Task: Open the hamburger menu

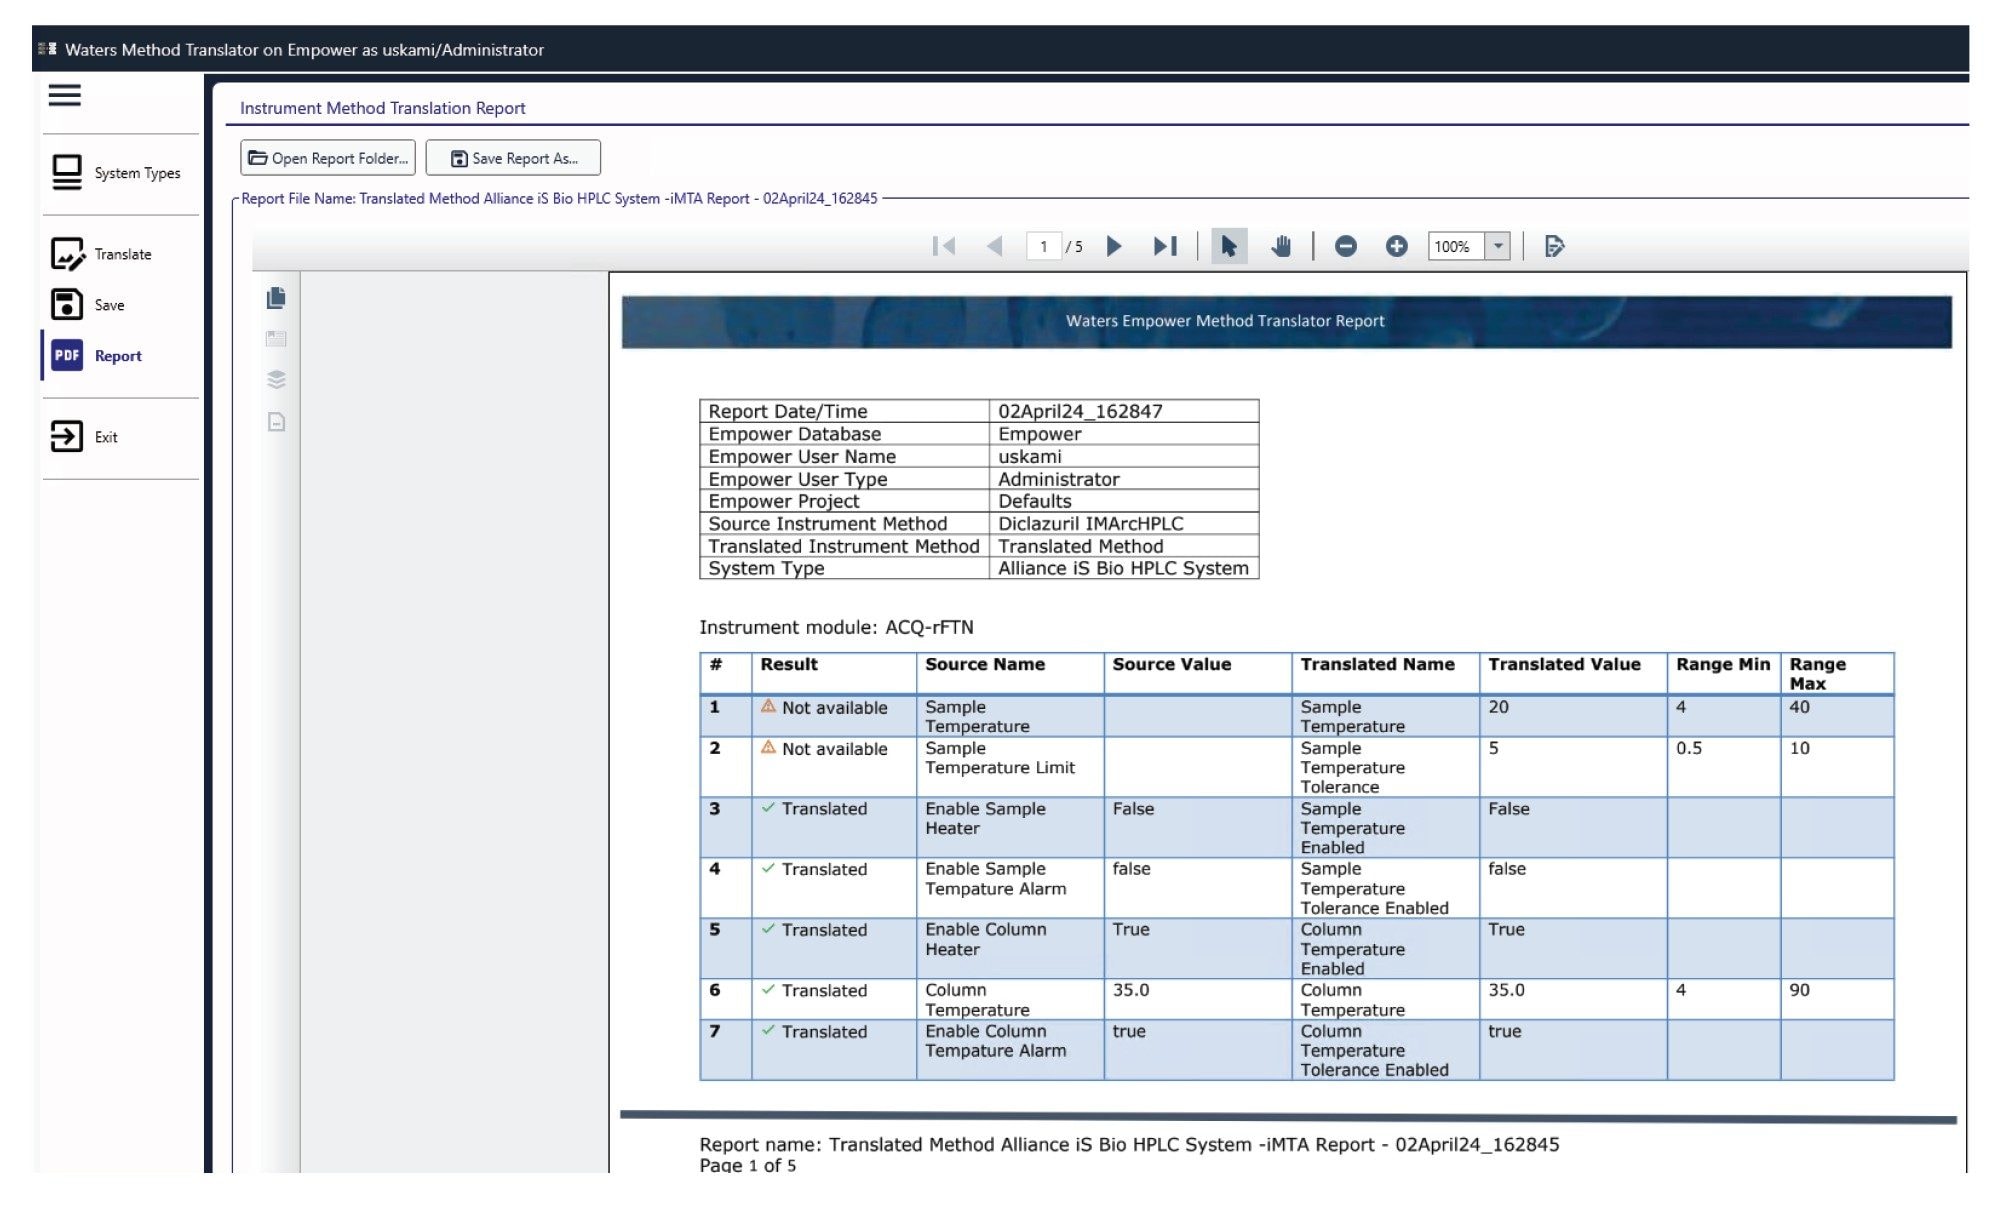Action: [x=65, y=95]
